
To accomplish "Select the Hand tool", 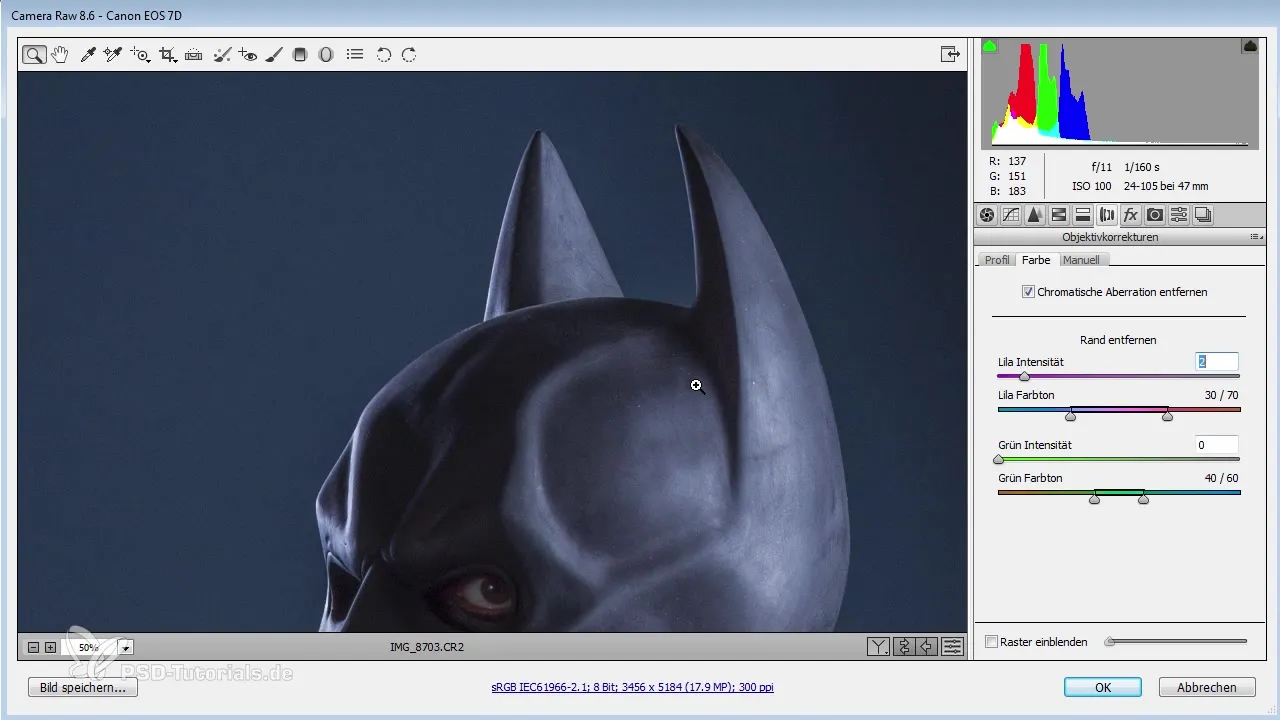I will coord(60,55).
